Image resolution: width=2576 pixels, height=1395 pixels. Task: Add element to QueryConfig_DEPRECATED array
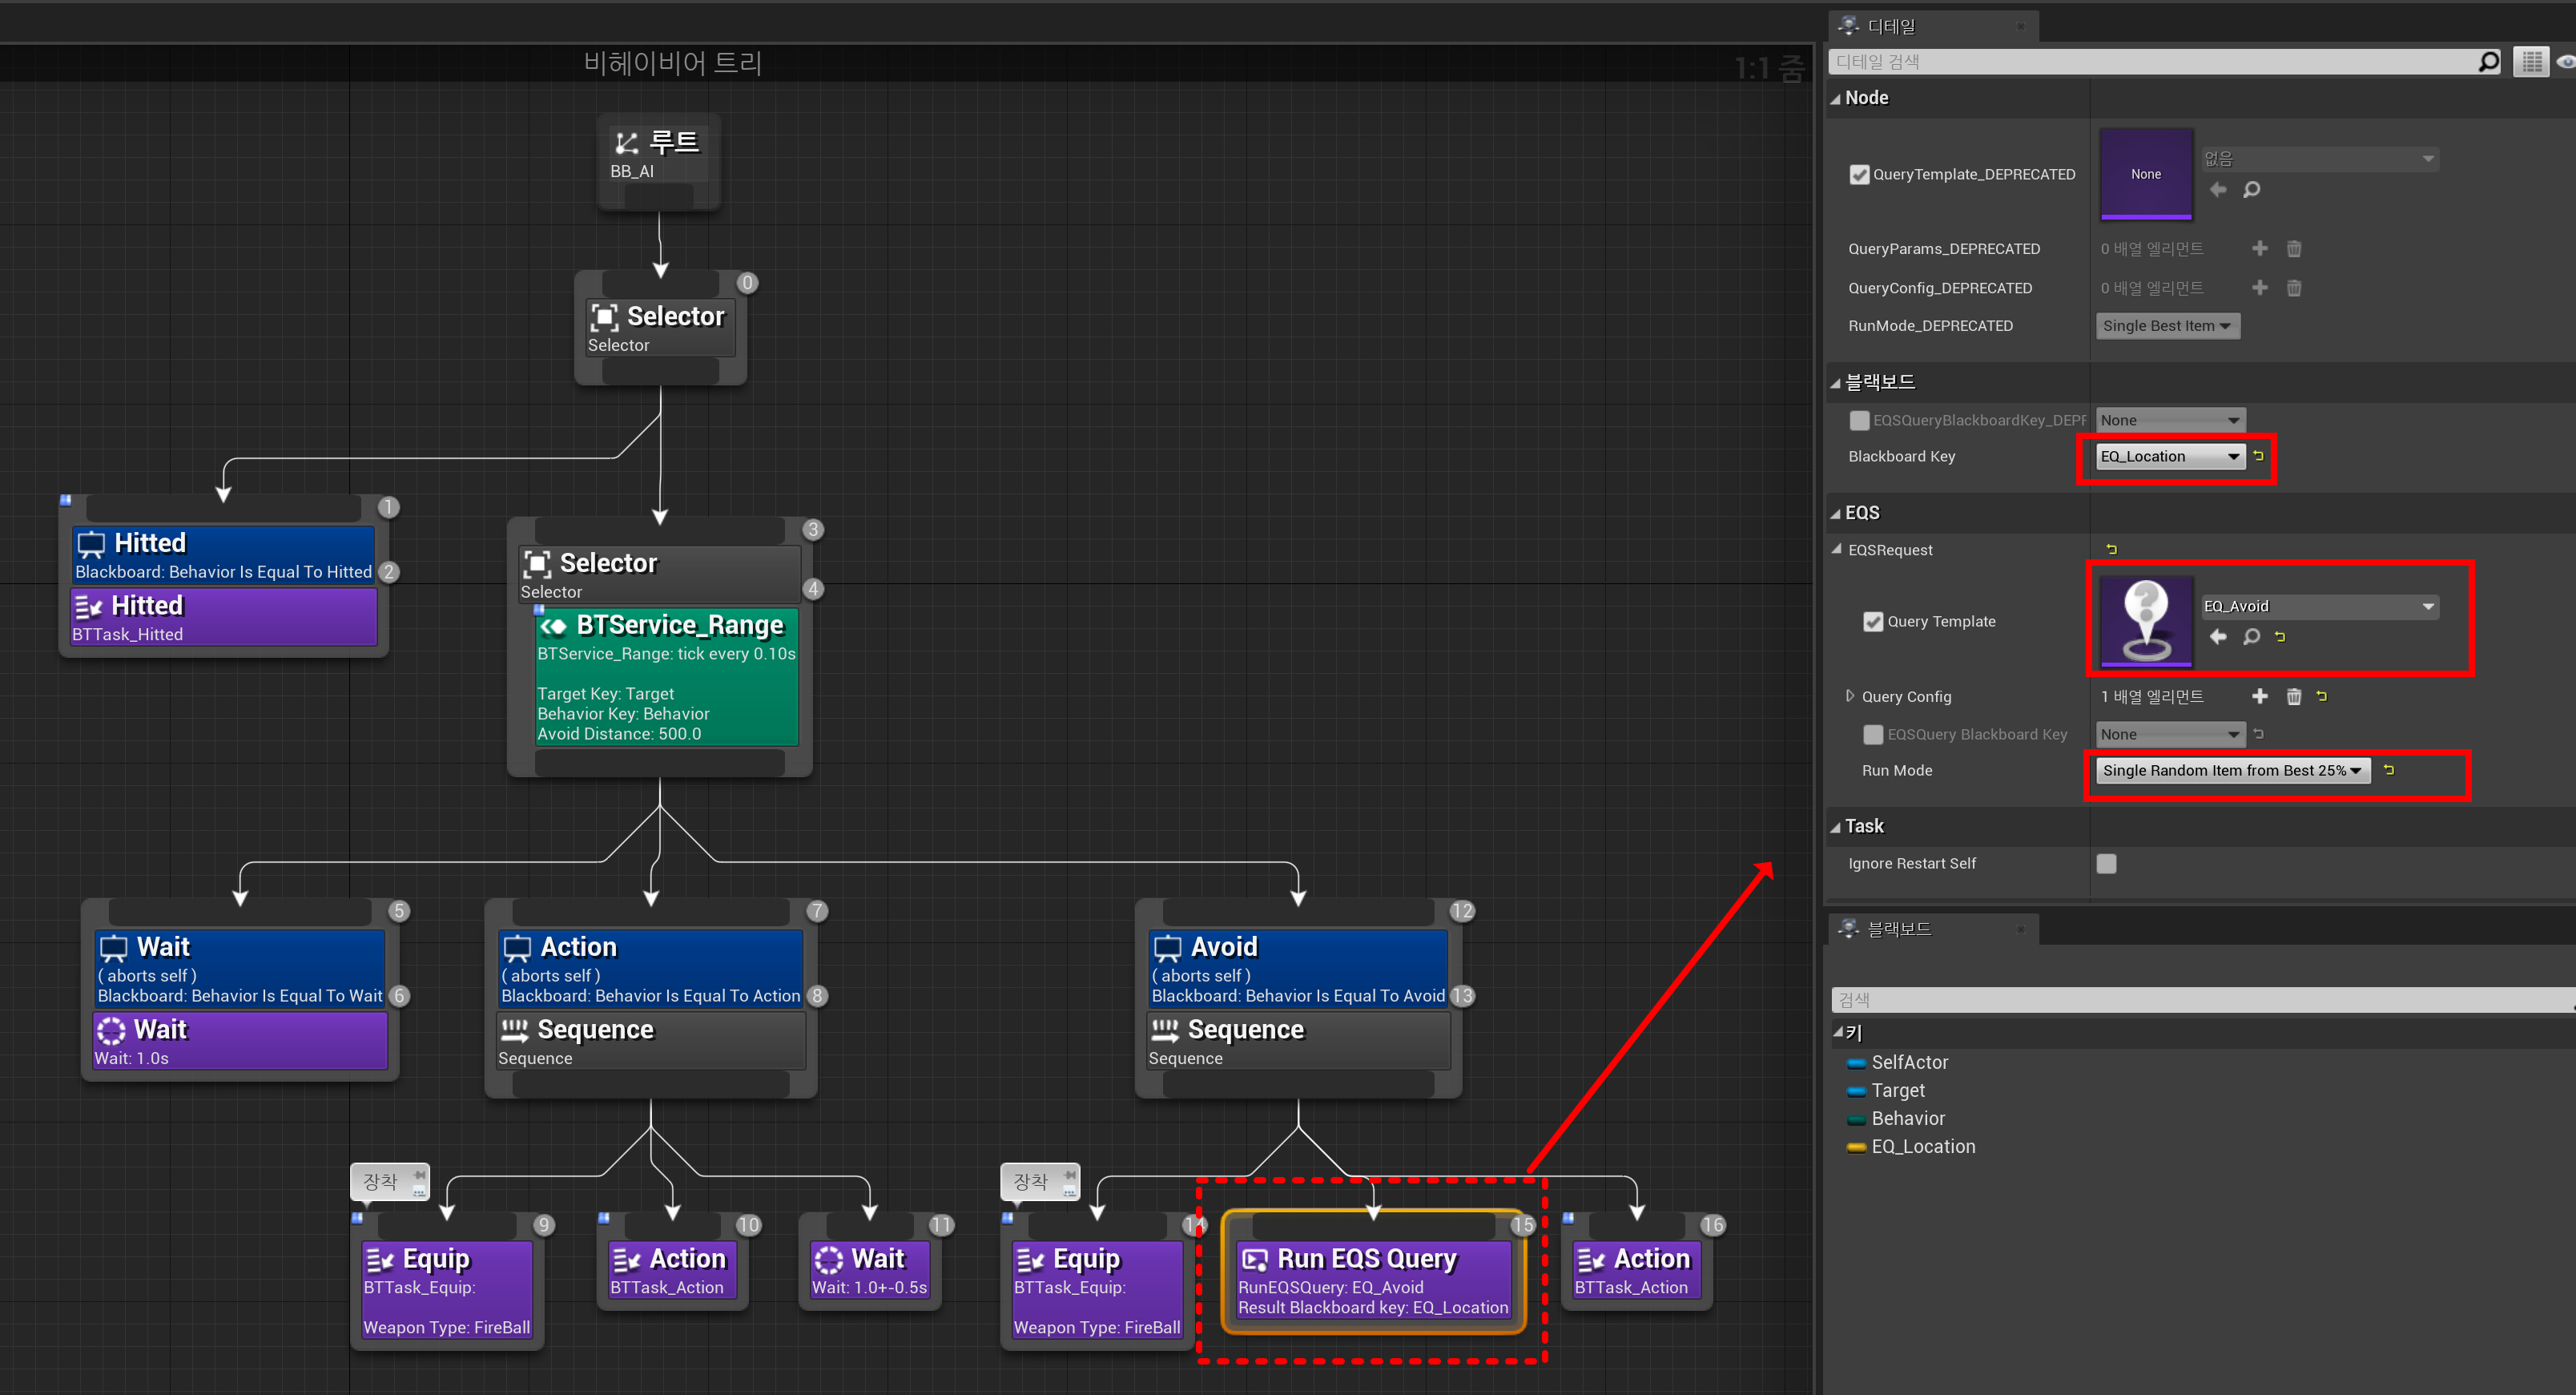(x=2259, y=287)
